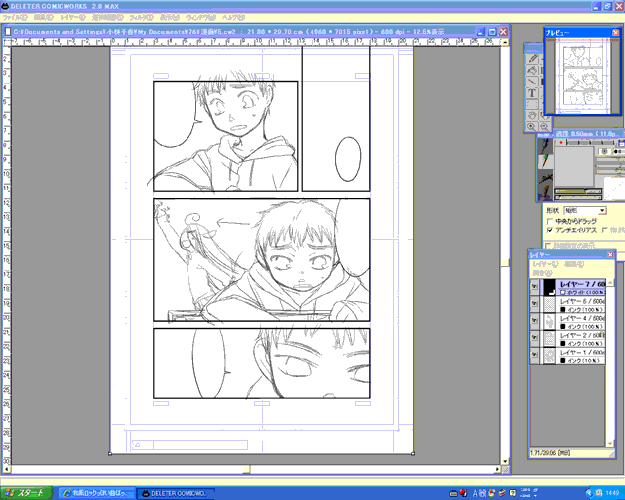Switch to the Internet Explorer taskbar window
625x500 pixels.
96,493
